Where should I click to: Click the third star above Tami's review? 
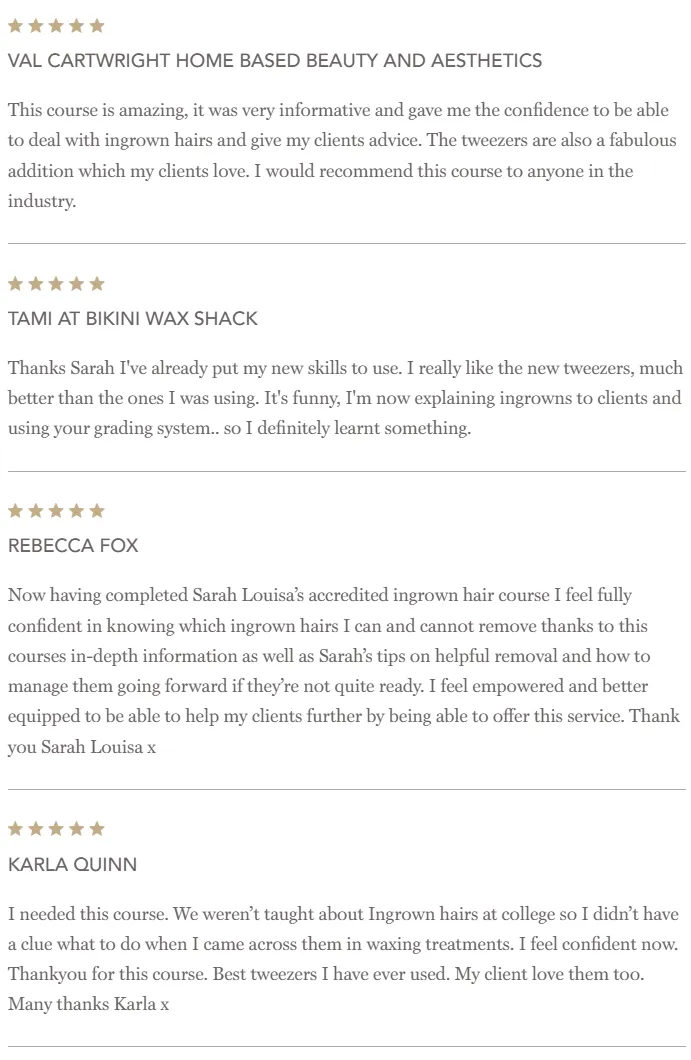click(56, 283)
